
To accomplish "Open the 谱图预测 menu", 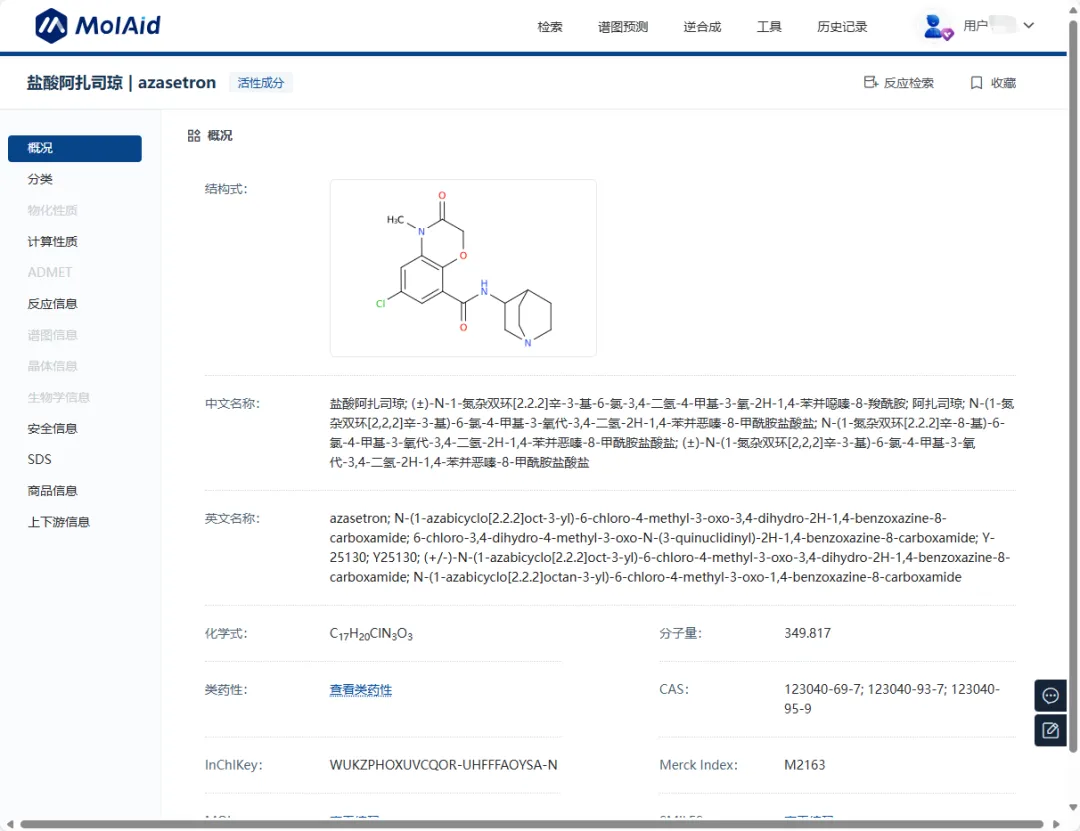I will click(623, 27).
